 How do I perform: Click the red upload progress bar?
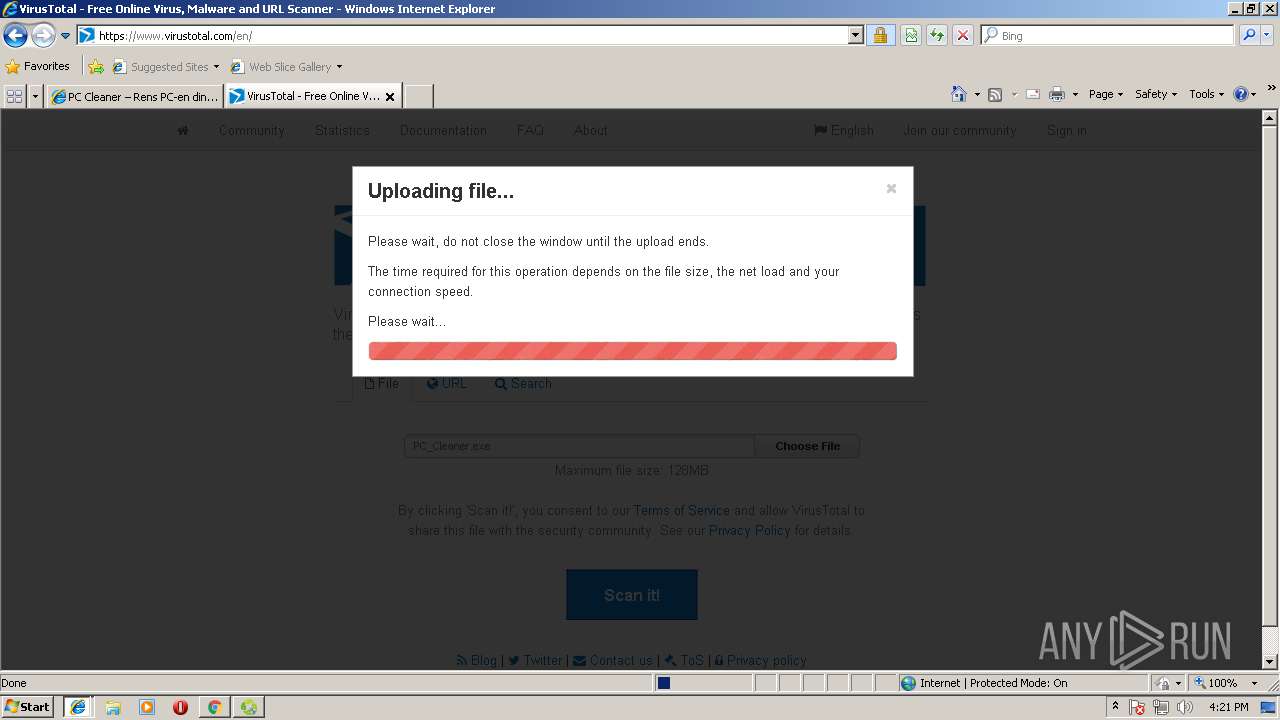point(632,351)
